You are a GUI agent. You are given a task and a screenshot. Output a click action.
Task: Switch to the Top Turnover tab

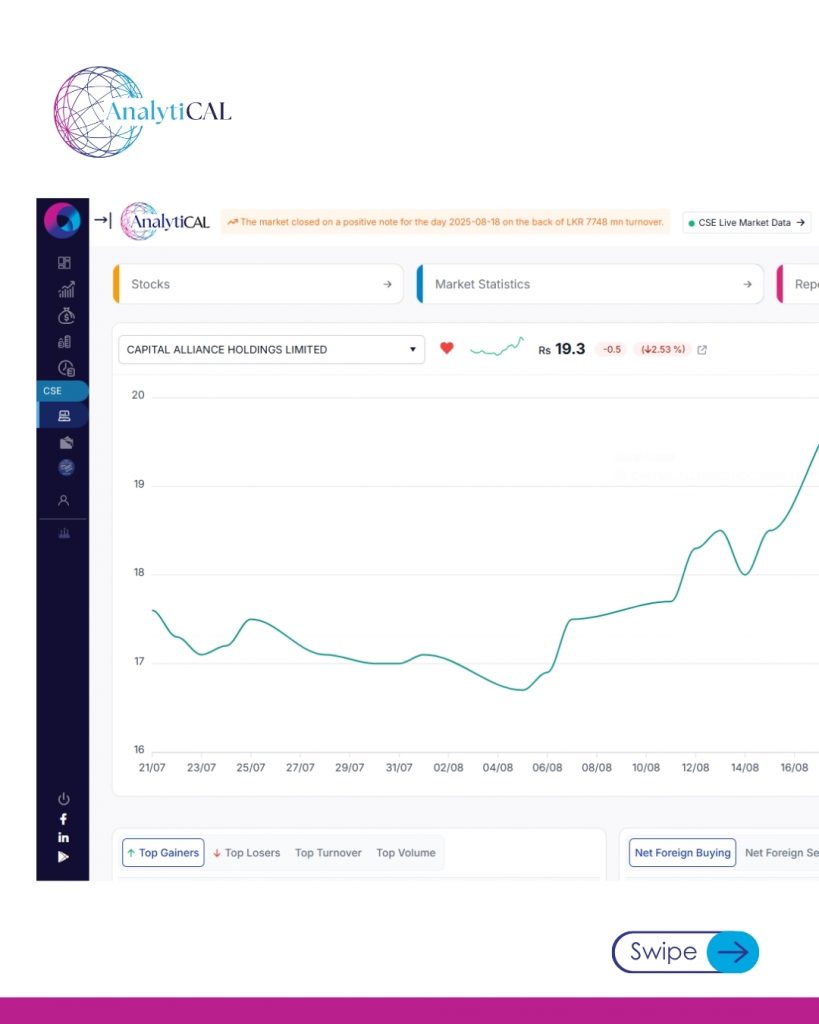(328, 853)
